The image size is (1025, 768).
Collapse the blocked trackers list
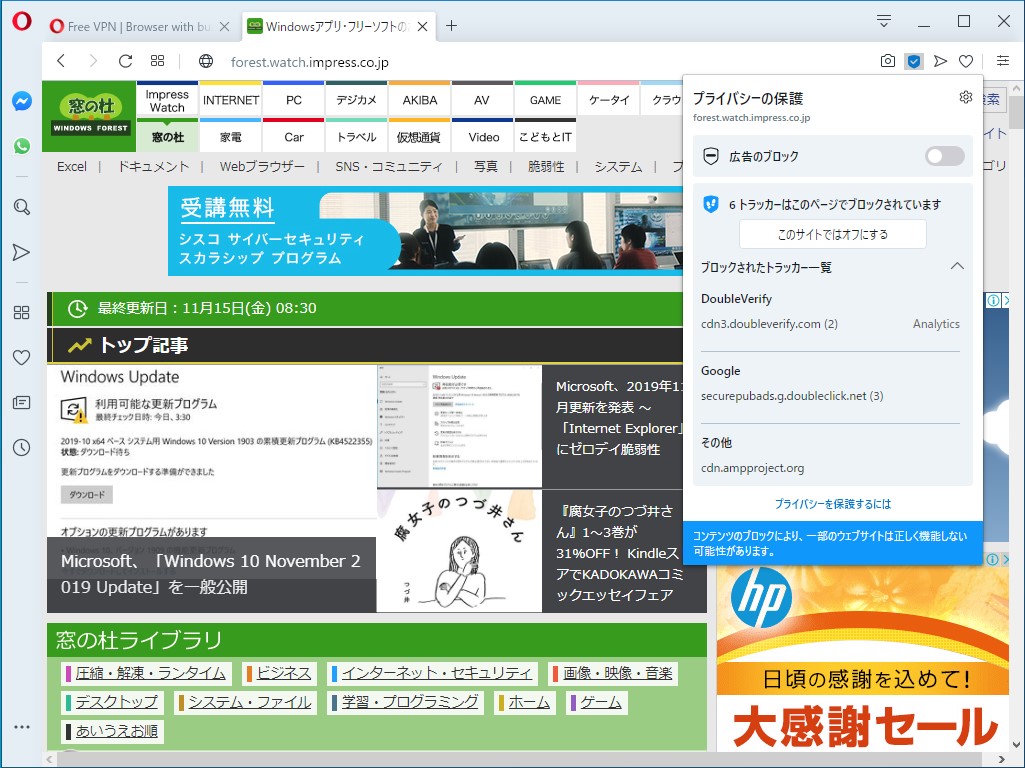[x=957, y=267]
